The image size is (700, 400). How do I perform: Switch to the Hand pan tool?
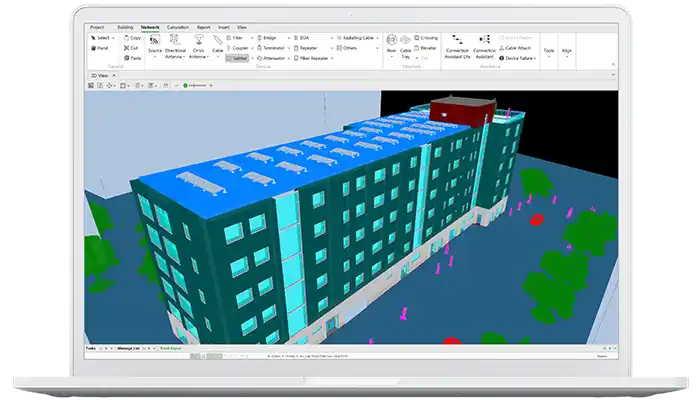101,47
